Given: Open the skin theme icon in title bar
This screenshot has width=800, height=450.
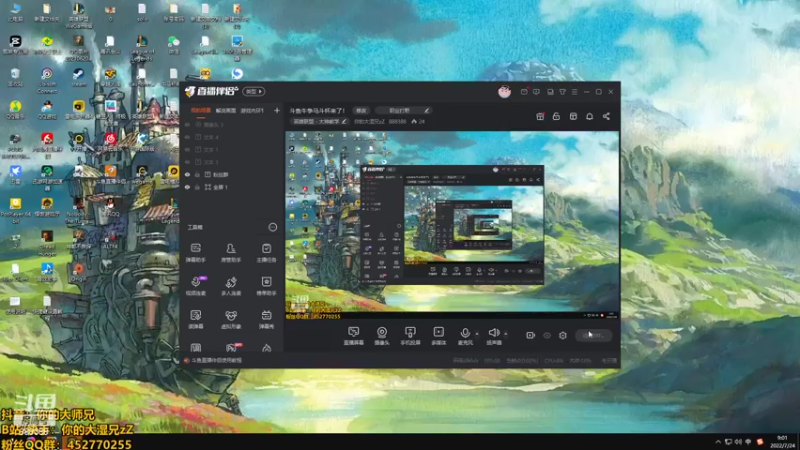Looking at the screenshot, I should pyautogui.click(x=562, y=92).
